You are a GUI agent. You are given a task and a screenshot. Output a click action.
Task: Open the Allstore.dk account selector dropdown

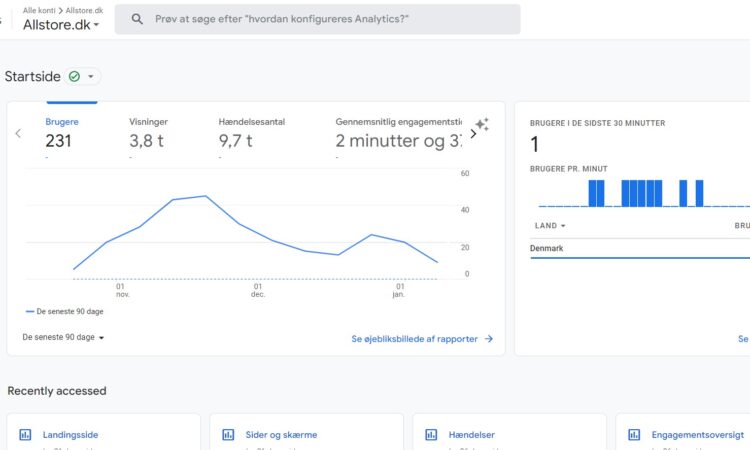pos(61,24)
